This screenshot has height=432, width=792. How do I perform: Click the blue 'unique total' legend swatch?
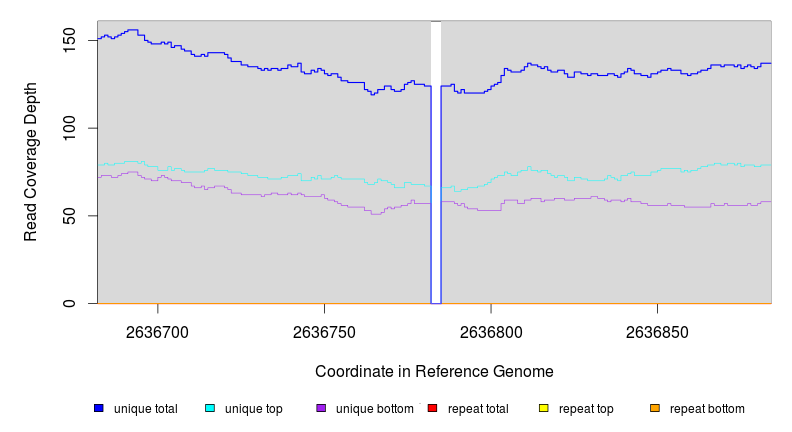point(99,408)
